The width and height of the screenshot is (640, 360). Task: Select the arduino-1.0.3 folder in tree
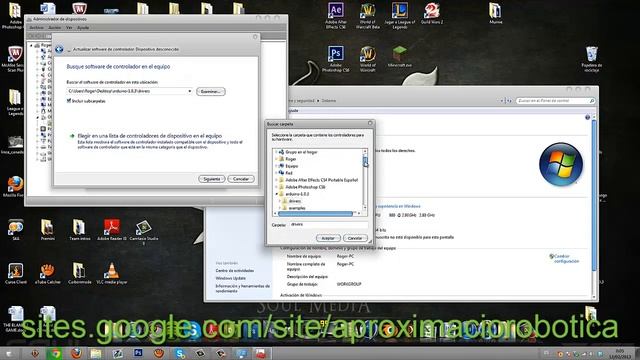click(297, 194)
